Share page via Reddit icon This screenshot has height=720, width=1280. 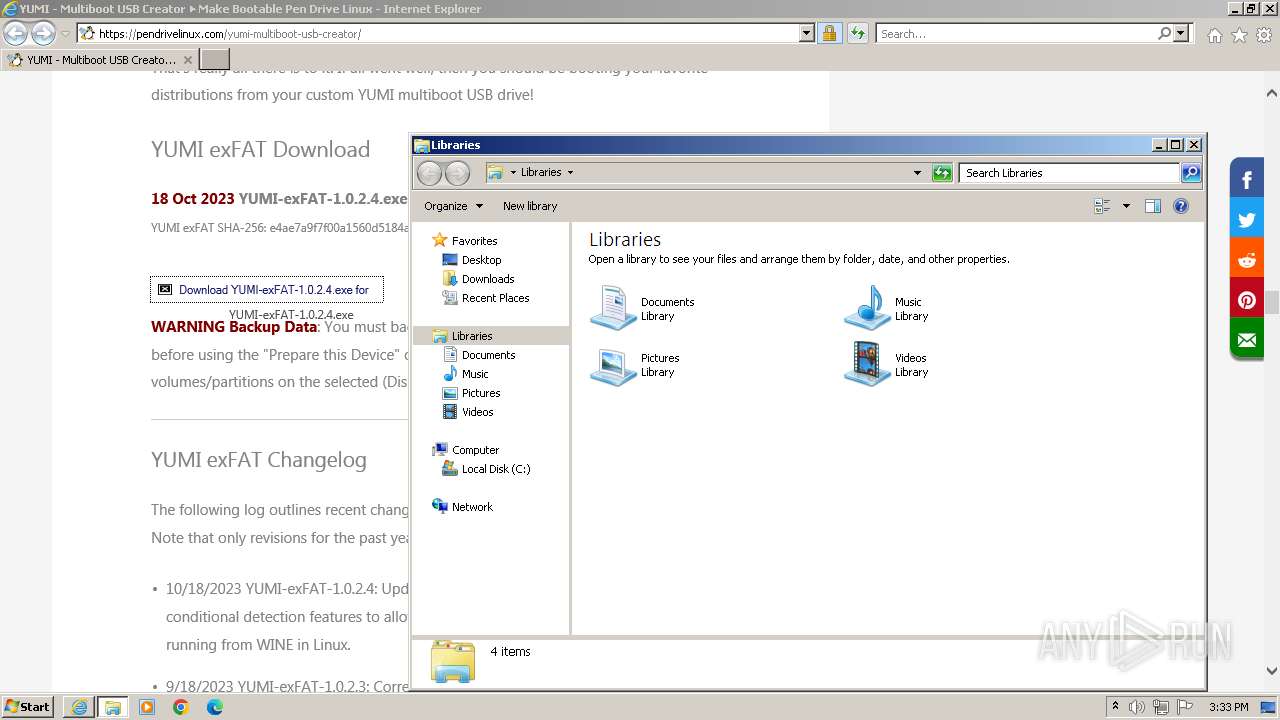click(1247, 260)
